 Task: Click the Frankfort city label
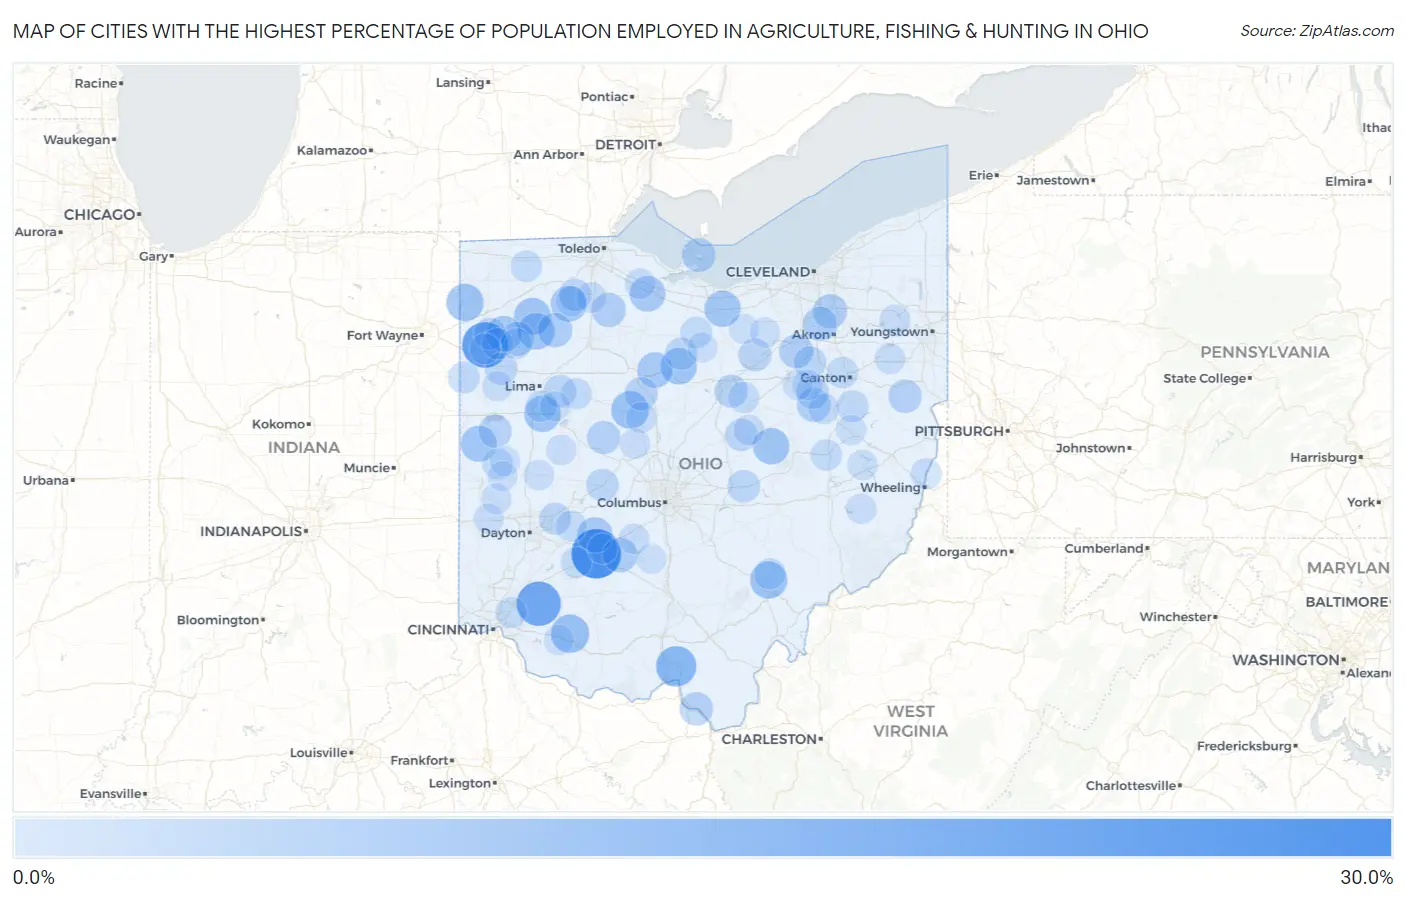[419, 761]
